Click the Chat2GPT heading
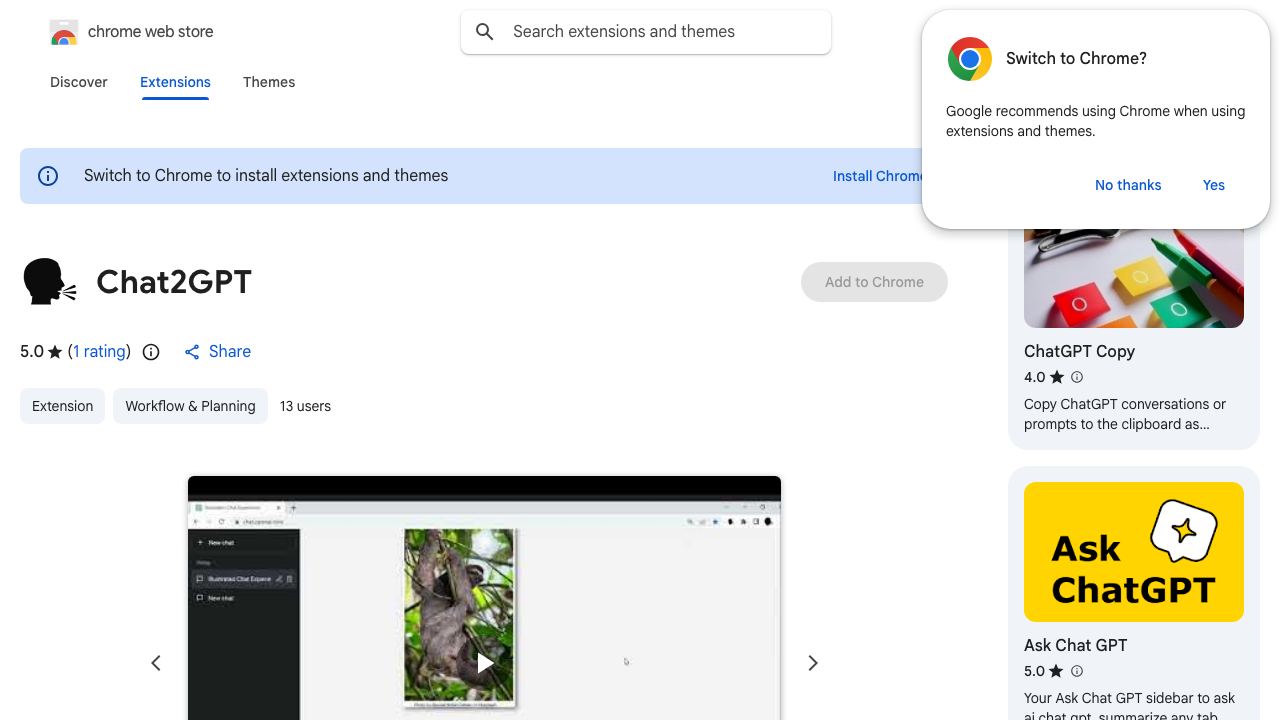 (174, 282)
